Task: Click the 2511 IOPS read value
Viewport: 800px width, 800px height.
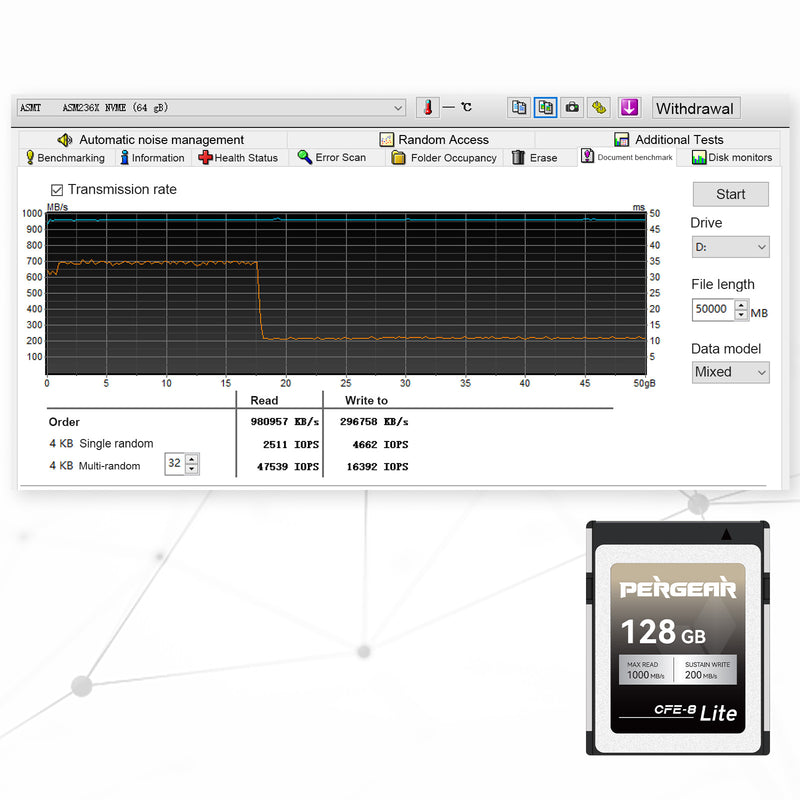Action: point(291,444)
